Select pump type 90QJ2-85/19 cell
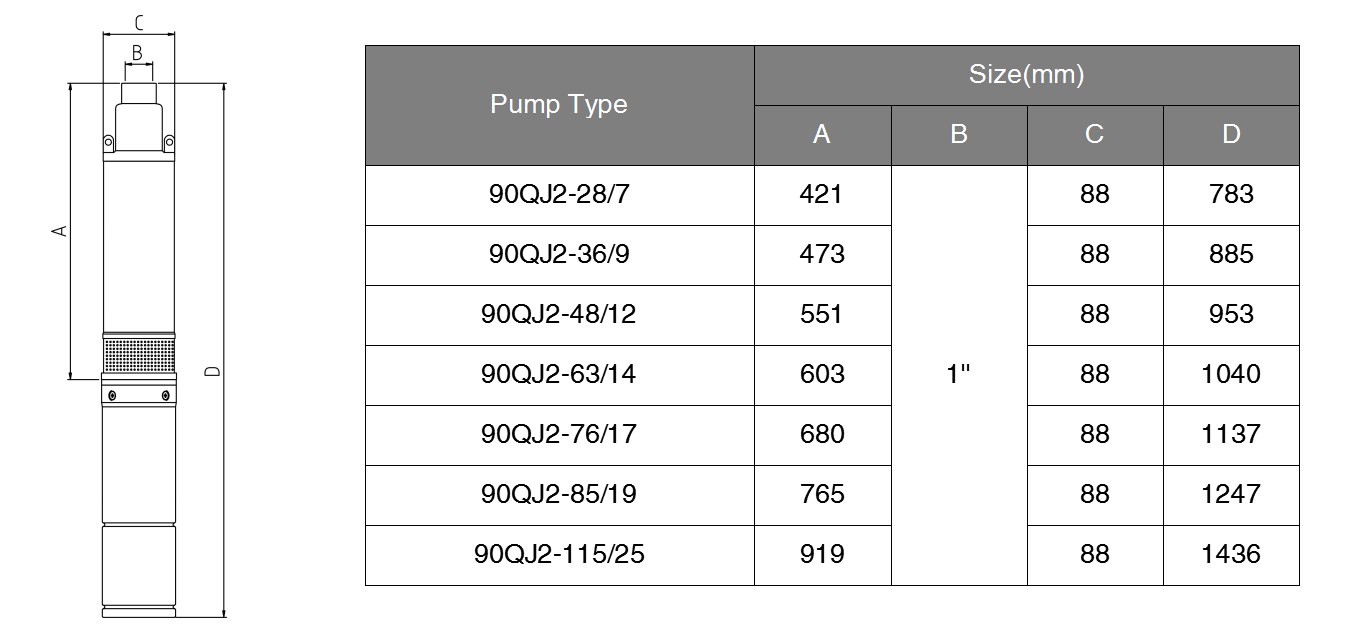The image size is (1353, 635). (x=559, y=495)
